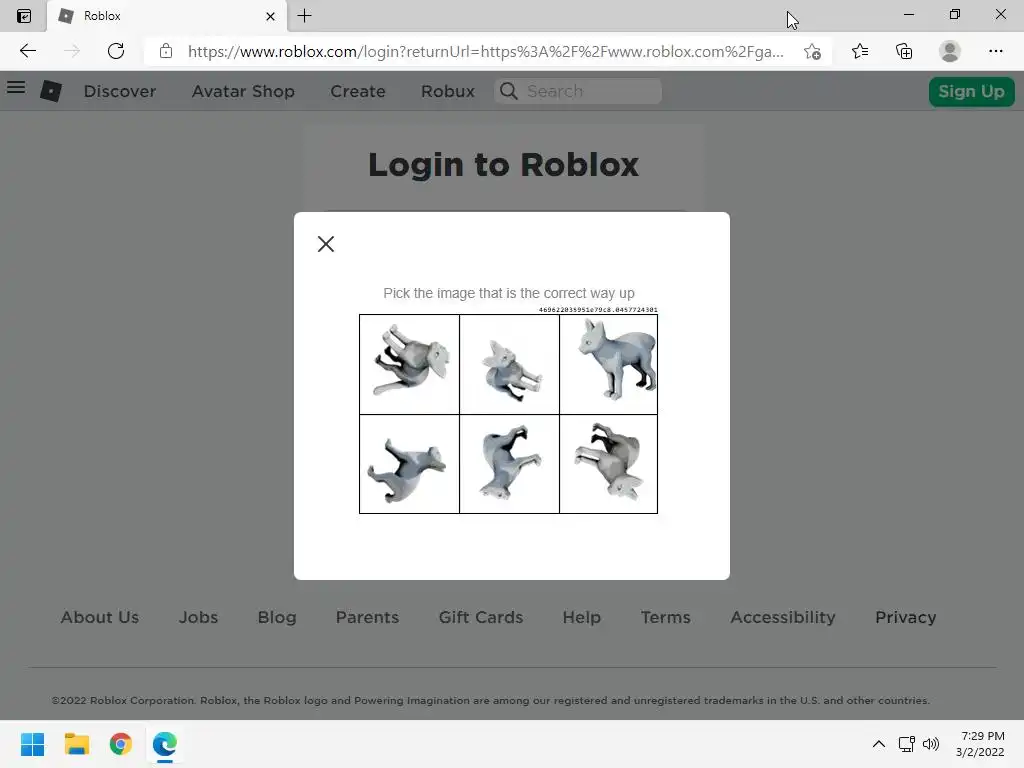Click the Roblox logo icon
1024x768 pixels.
tap(51, 91)
